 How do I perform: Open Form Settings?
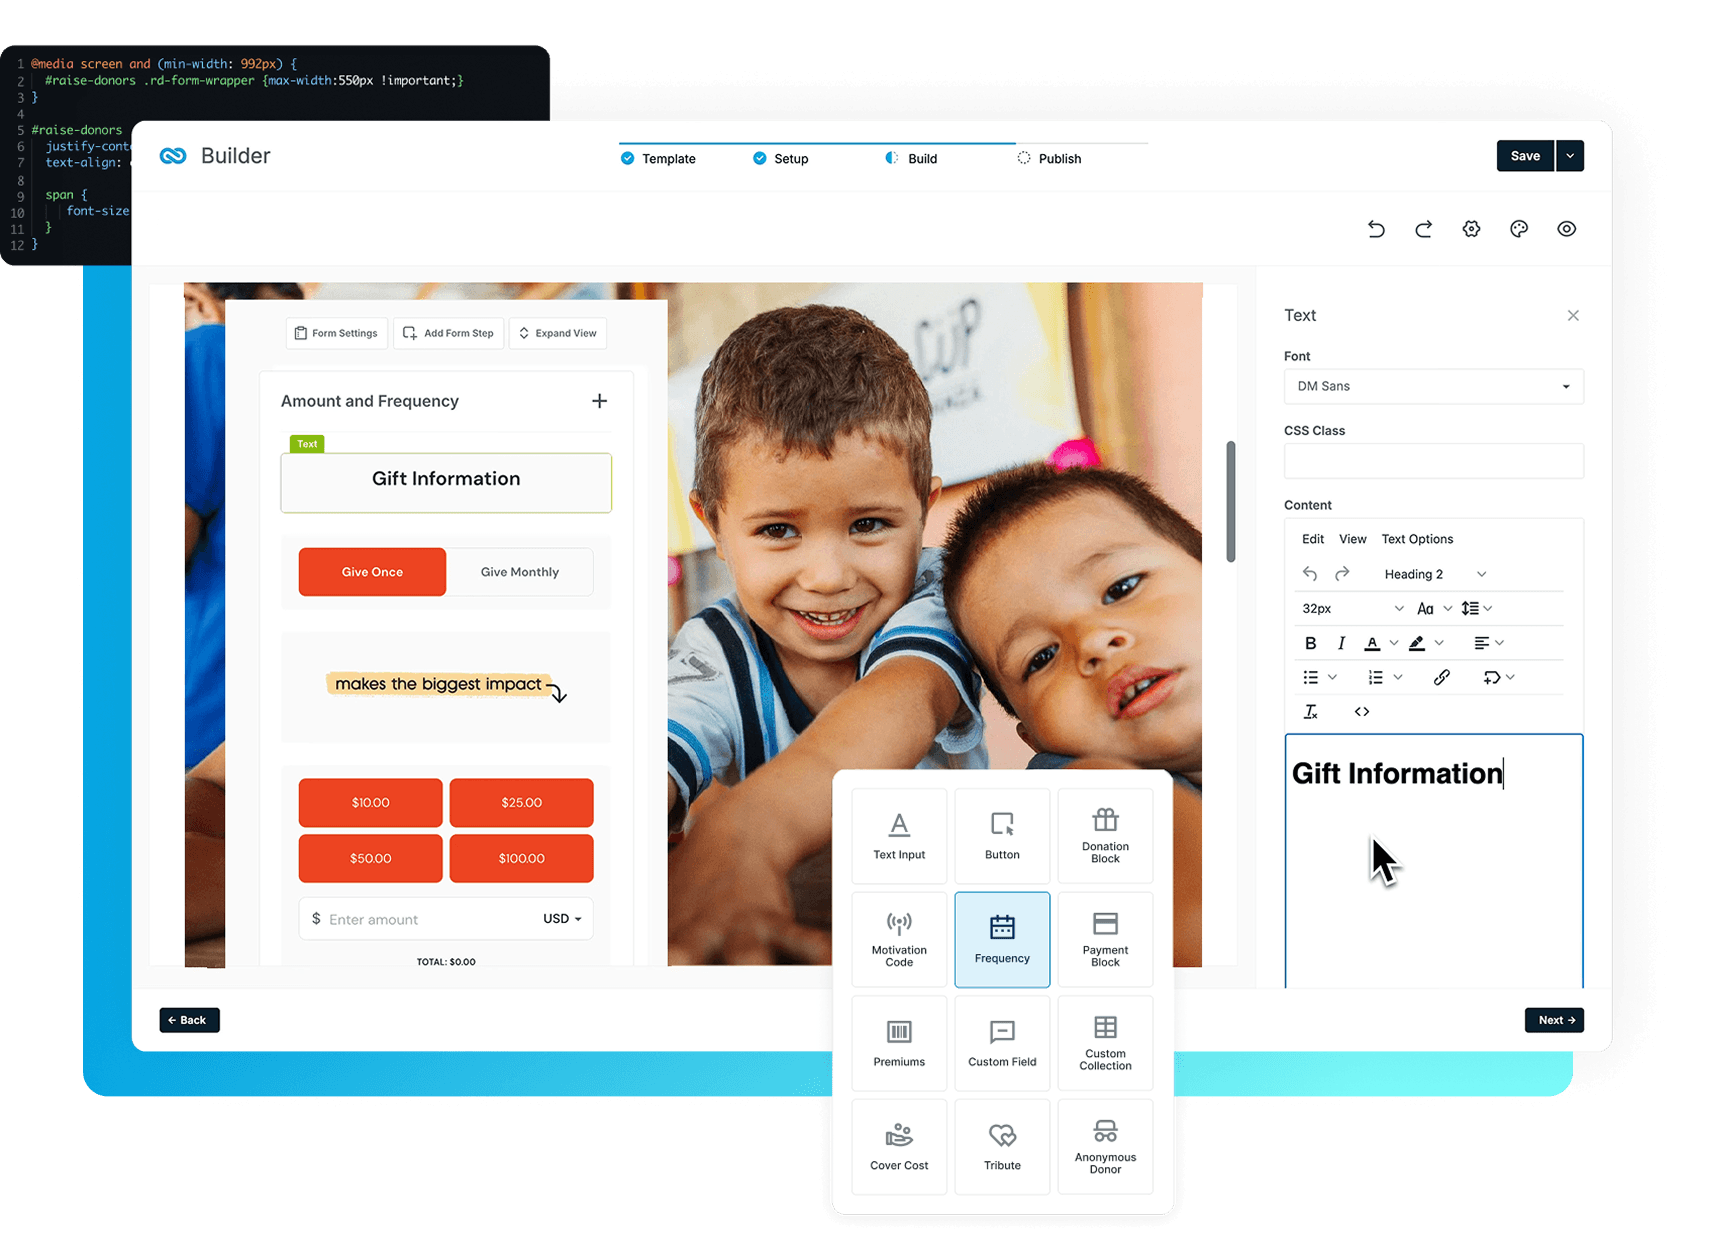(337, 333)
